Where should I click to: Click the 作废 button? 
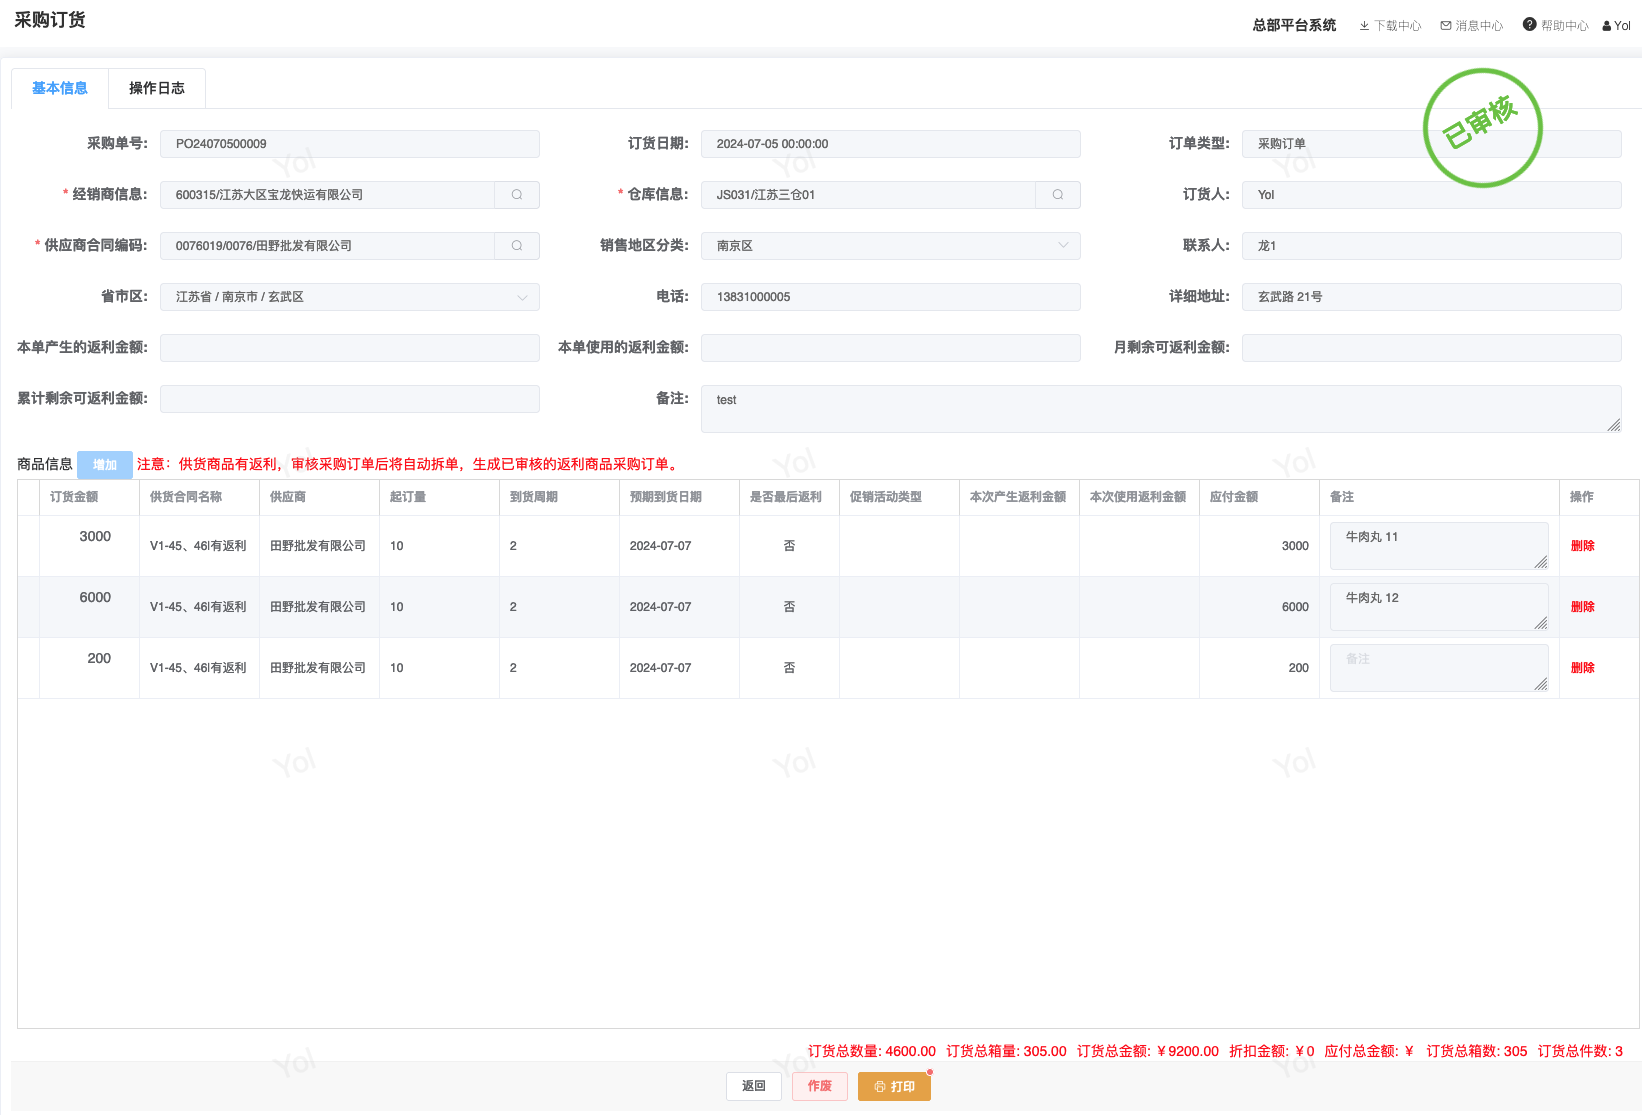tap(820, 1086)
